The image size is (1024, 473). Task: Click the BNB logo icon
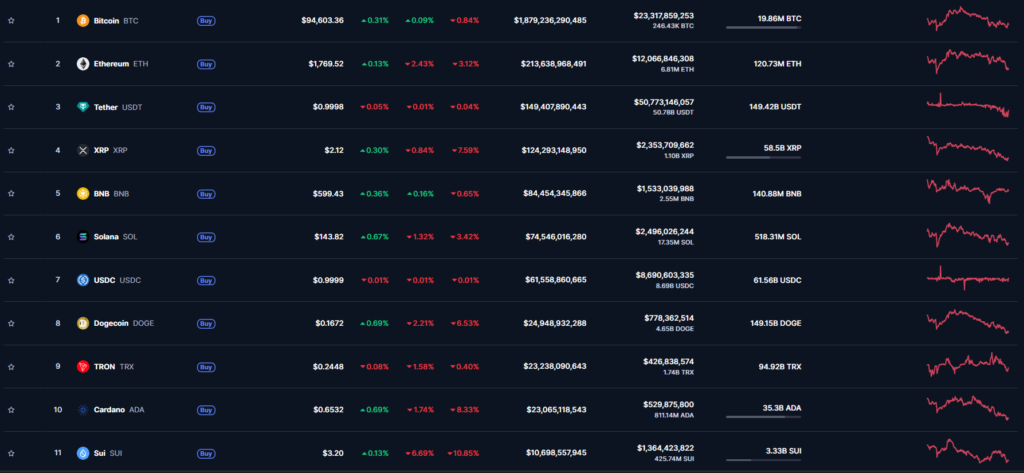click(83, 193)
